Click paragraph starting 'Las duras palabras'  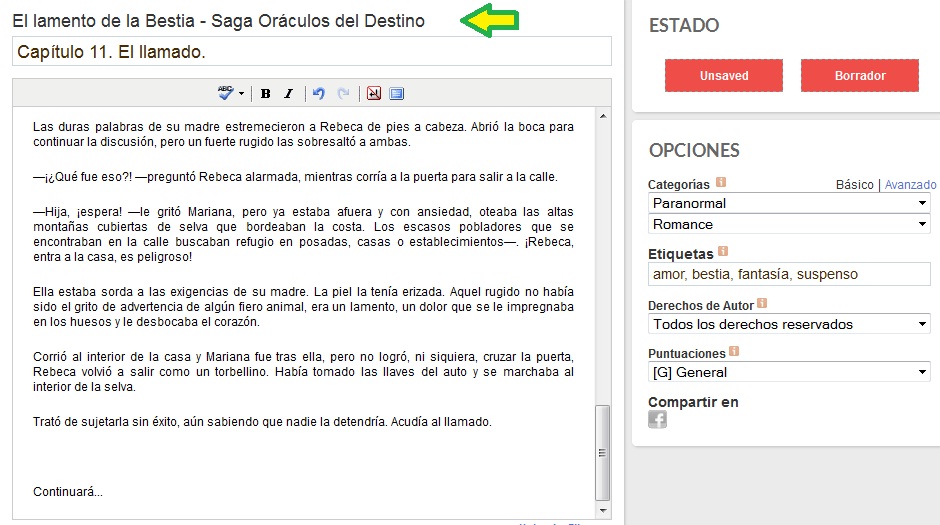tap(303, 134)
